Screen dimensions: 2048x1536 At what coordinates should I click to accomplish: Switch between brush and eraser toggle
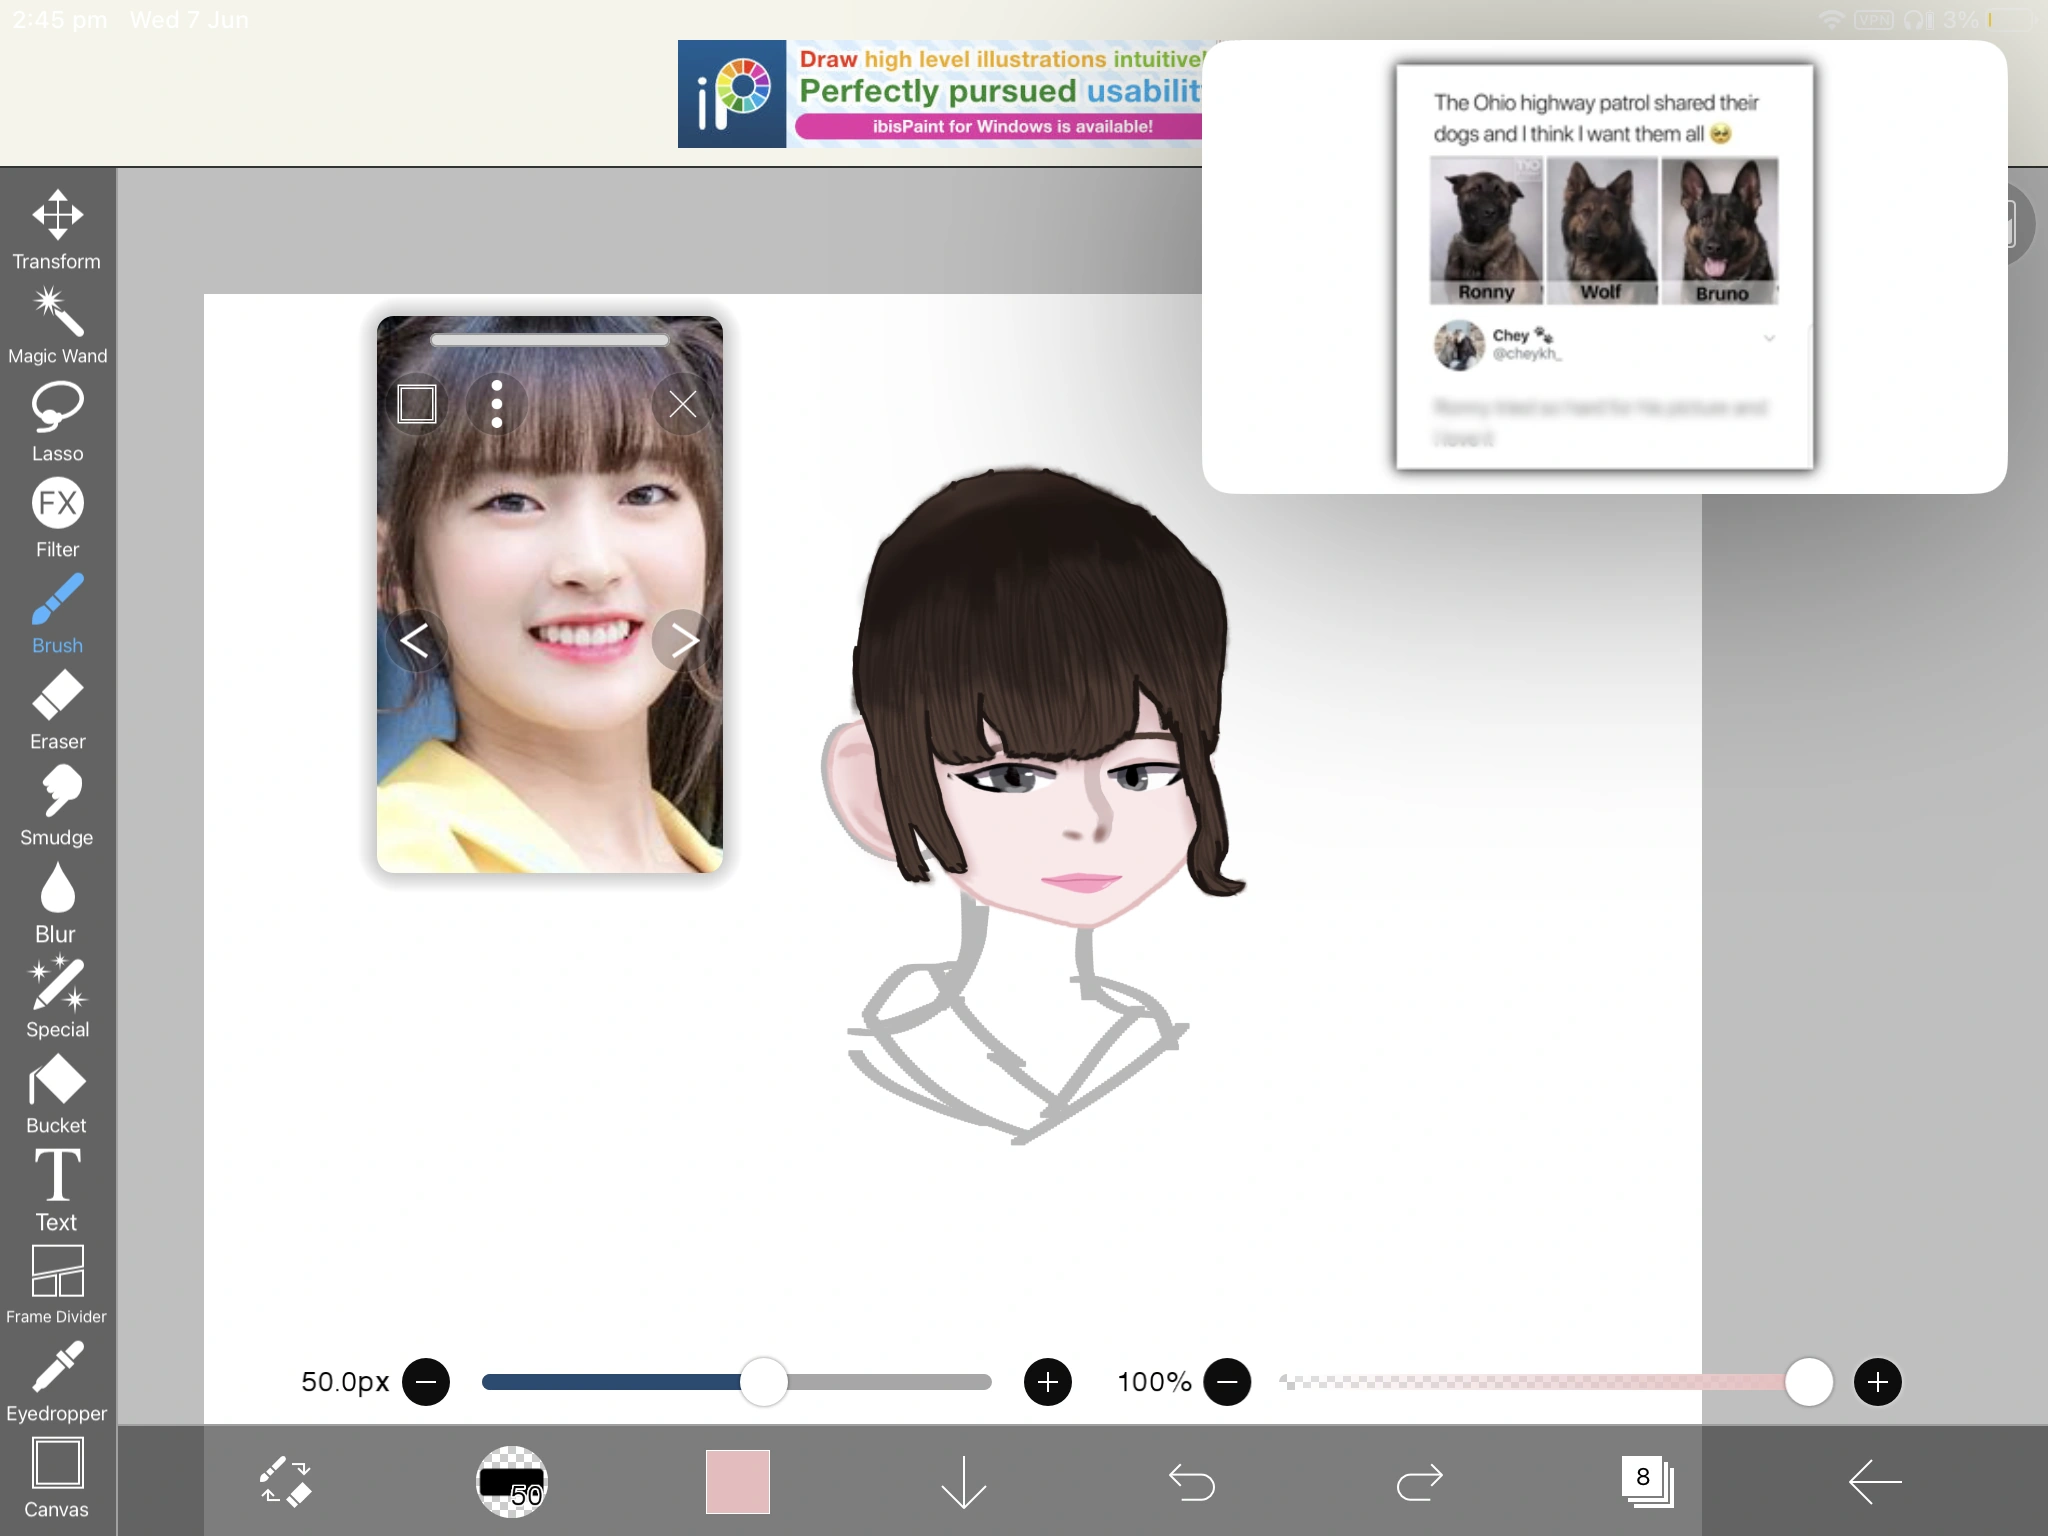pos(285,1481)
